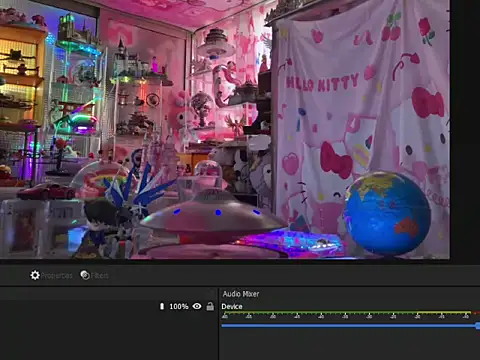Toggle the source eye visibility icon
This screenshot has height=360, width=480.
click(197, 306)
